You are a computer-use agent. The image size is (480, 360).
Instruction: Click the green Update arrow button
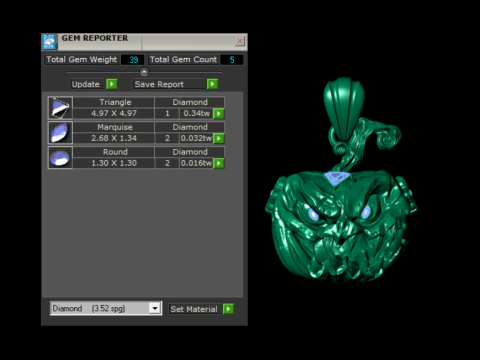112,84
